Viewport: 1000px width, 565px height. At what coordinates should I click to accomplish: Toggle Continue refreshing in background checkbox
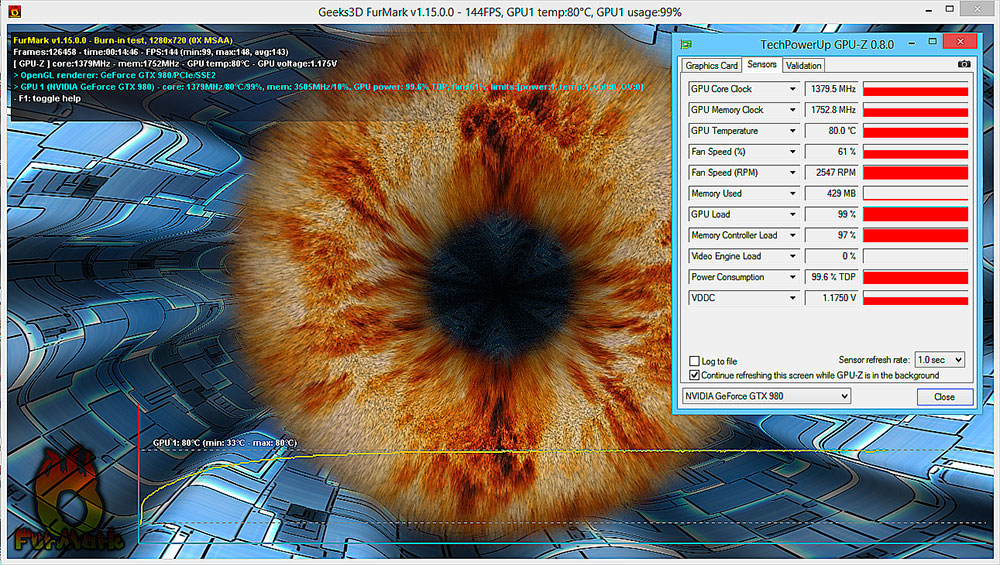click(x=695, y=375)
